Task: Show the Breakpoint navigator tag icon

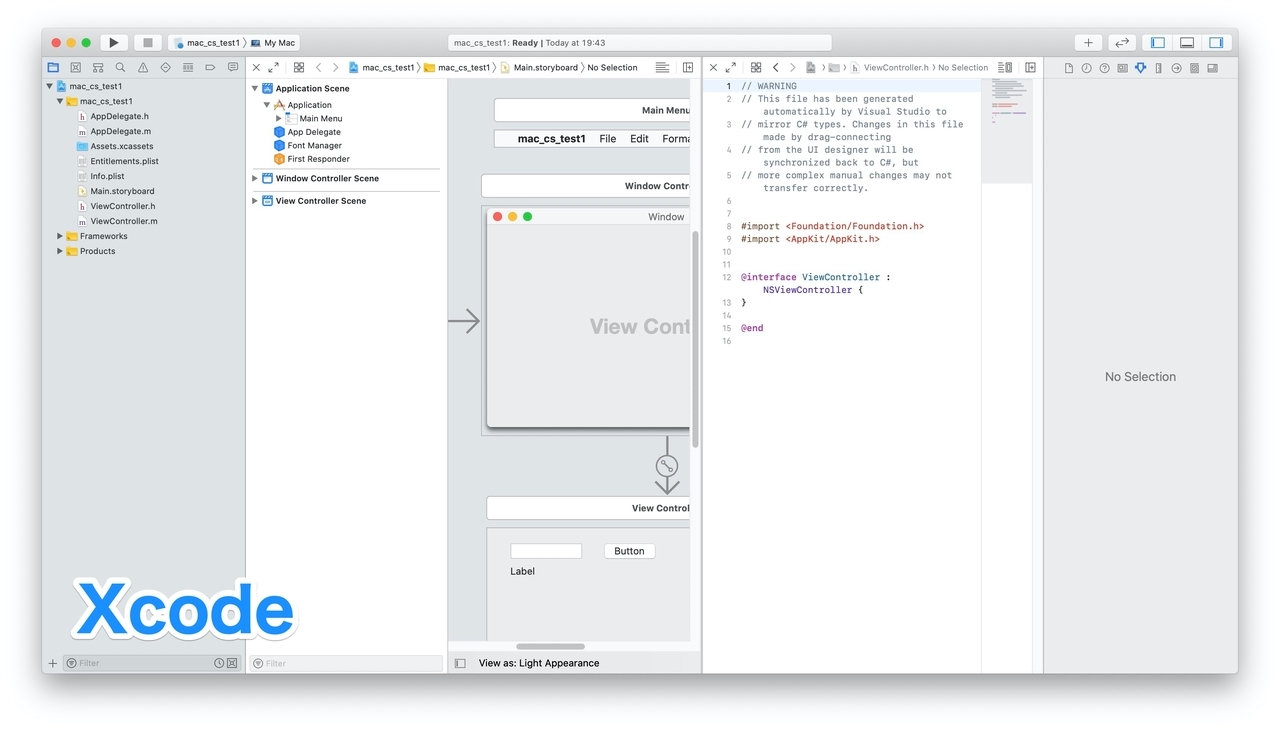Action: [x=211, y=66]
